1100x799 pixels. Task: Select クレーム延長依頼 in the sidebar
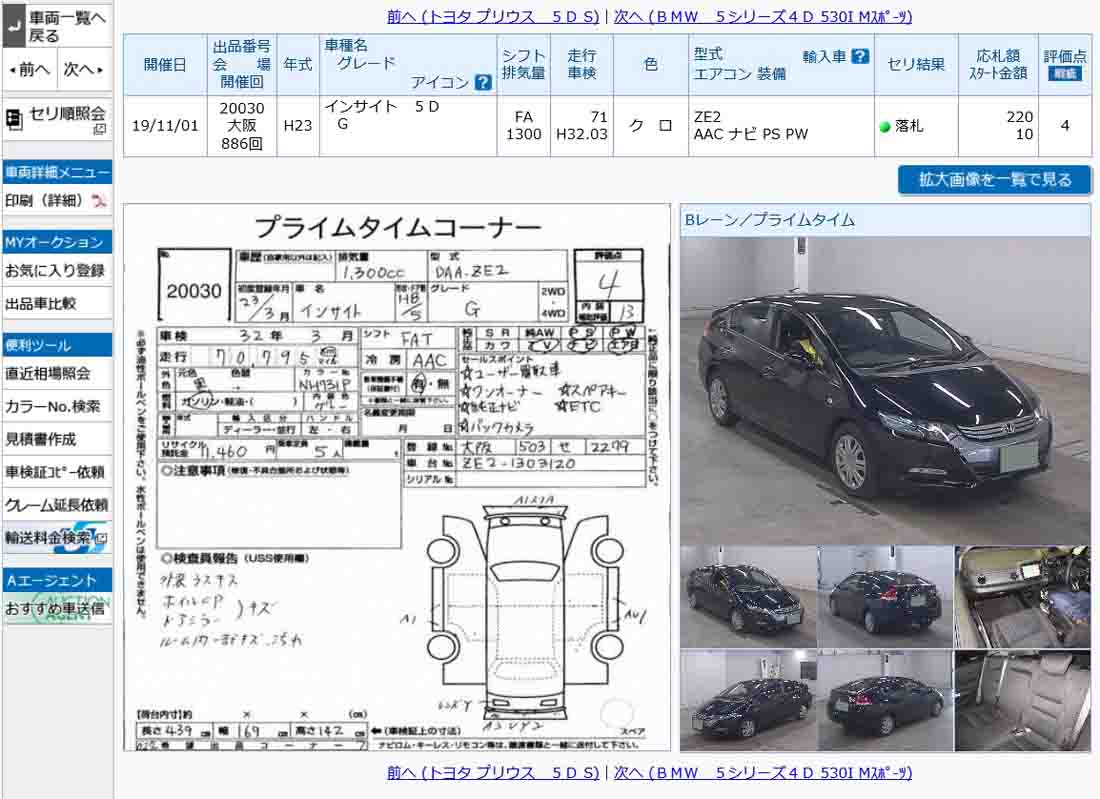click(x=58, y=505)
